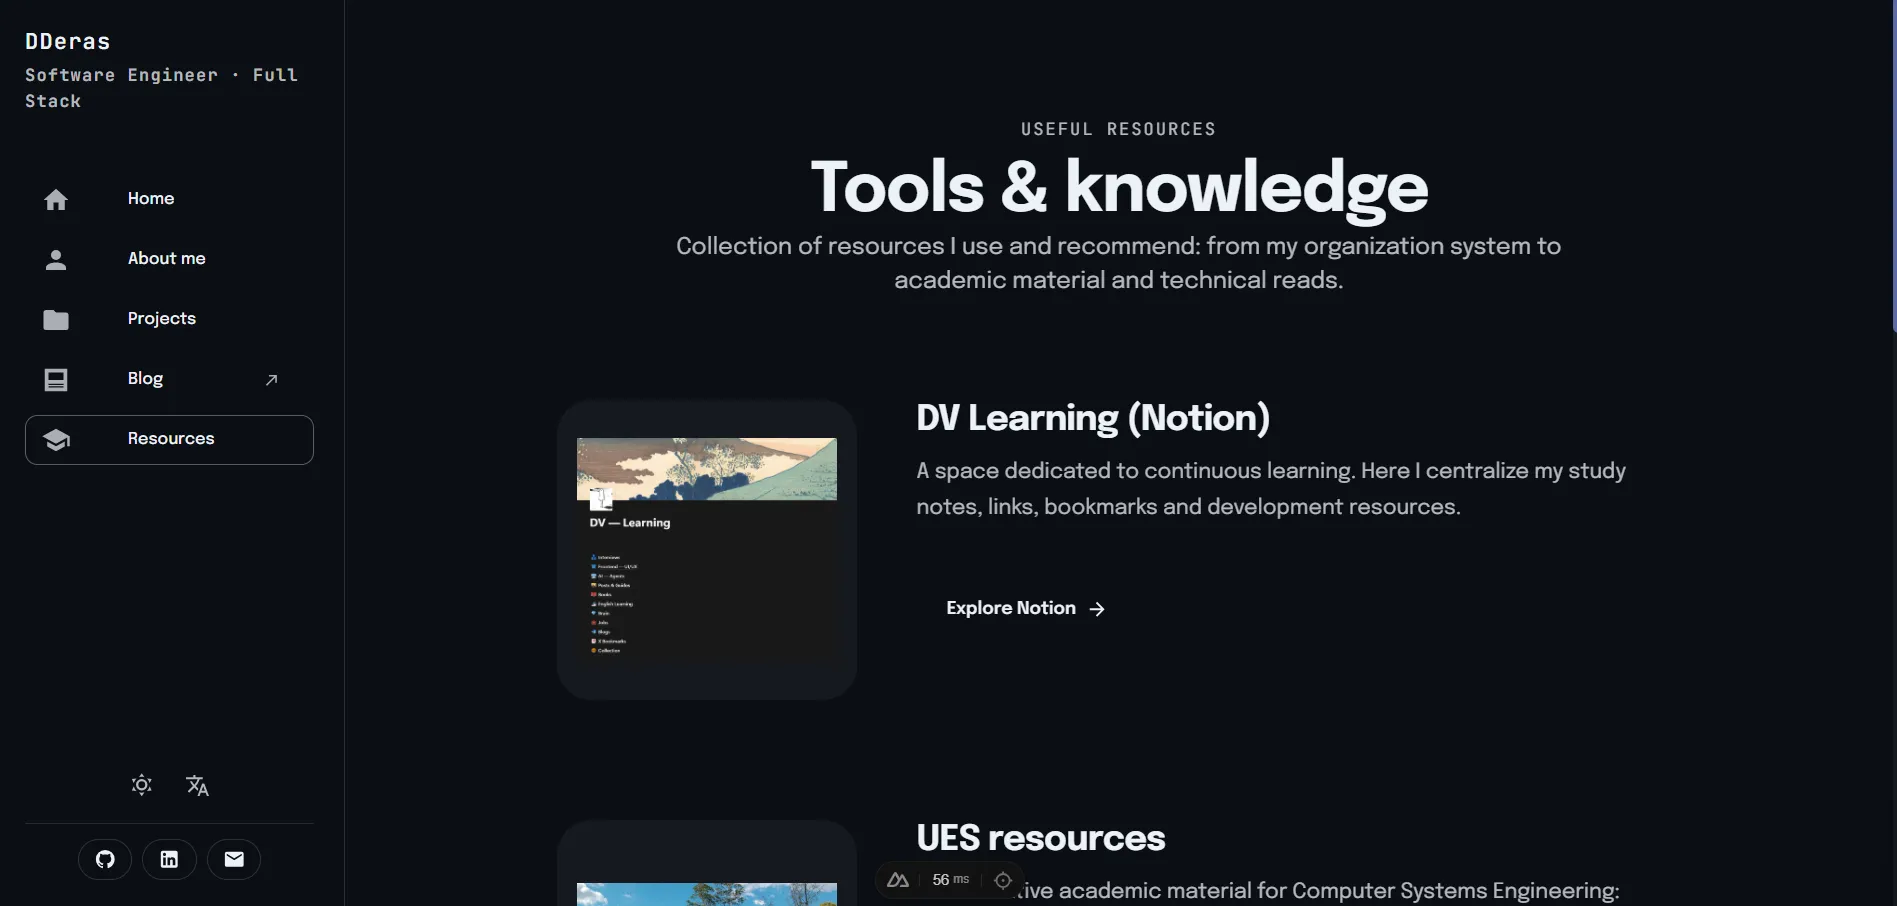The height and width of the screenshot is (906, 1897).
Task: Click the Explore Notion link
Action: [x=1025, y=608]
